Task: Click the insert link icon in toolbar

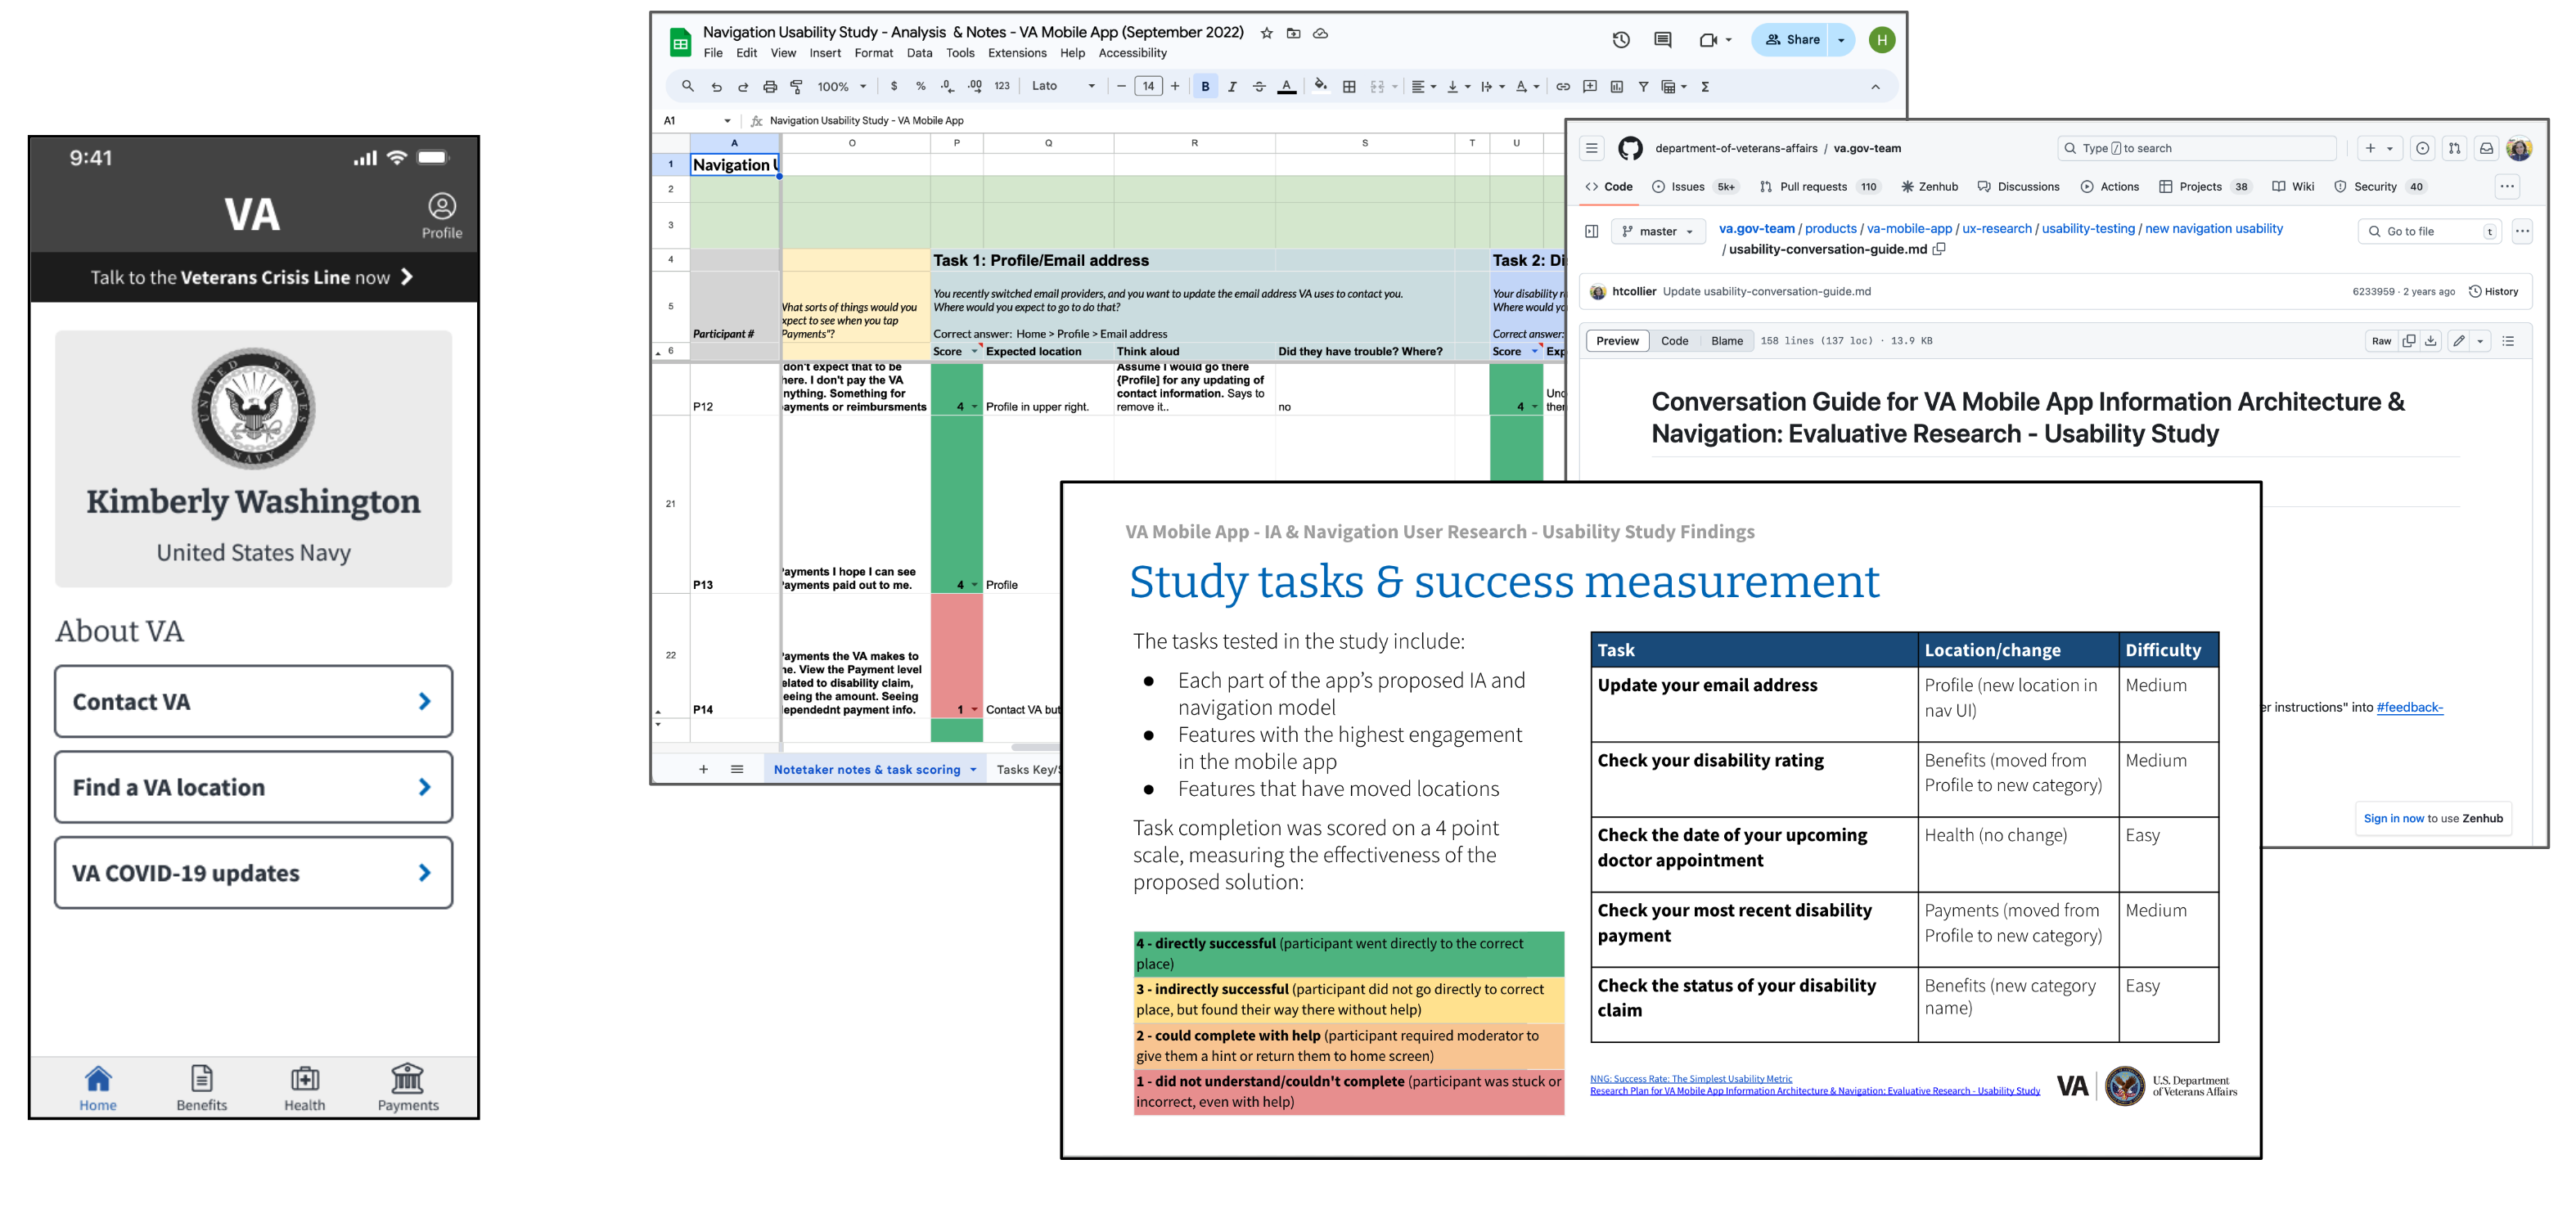Action: click(1562, 87)
